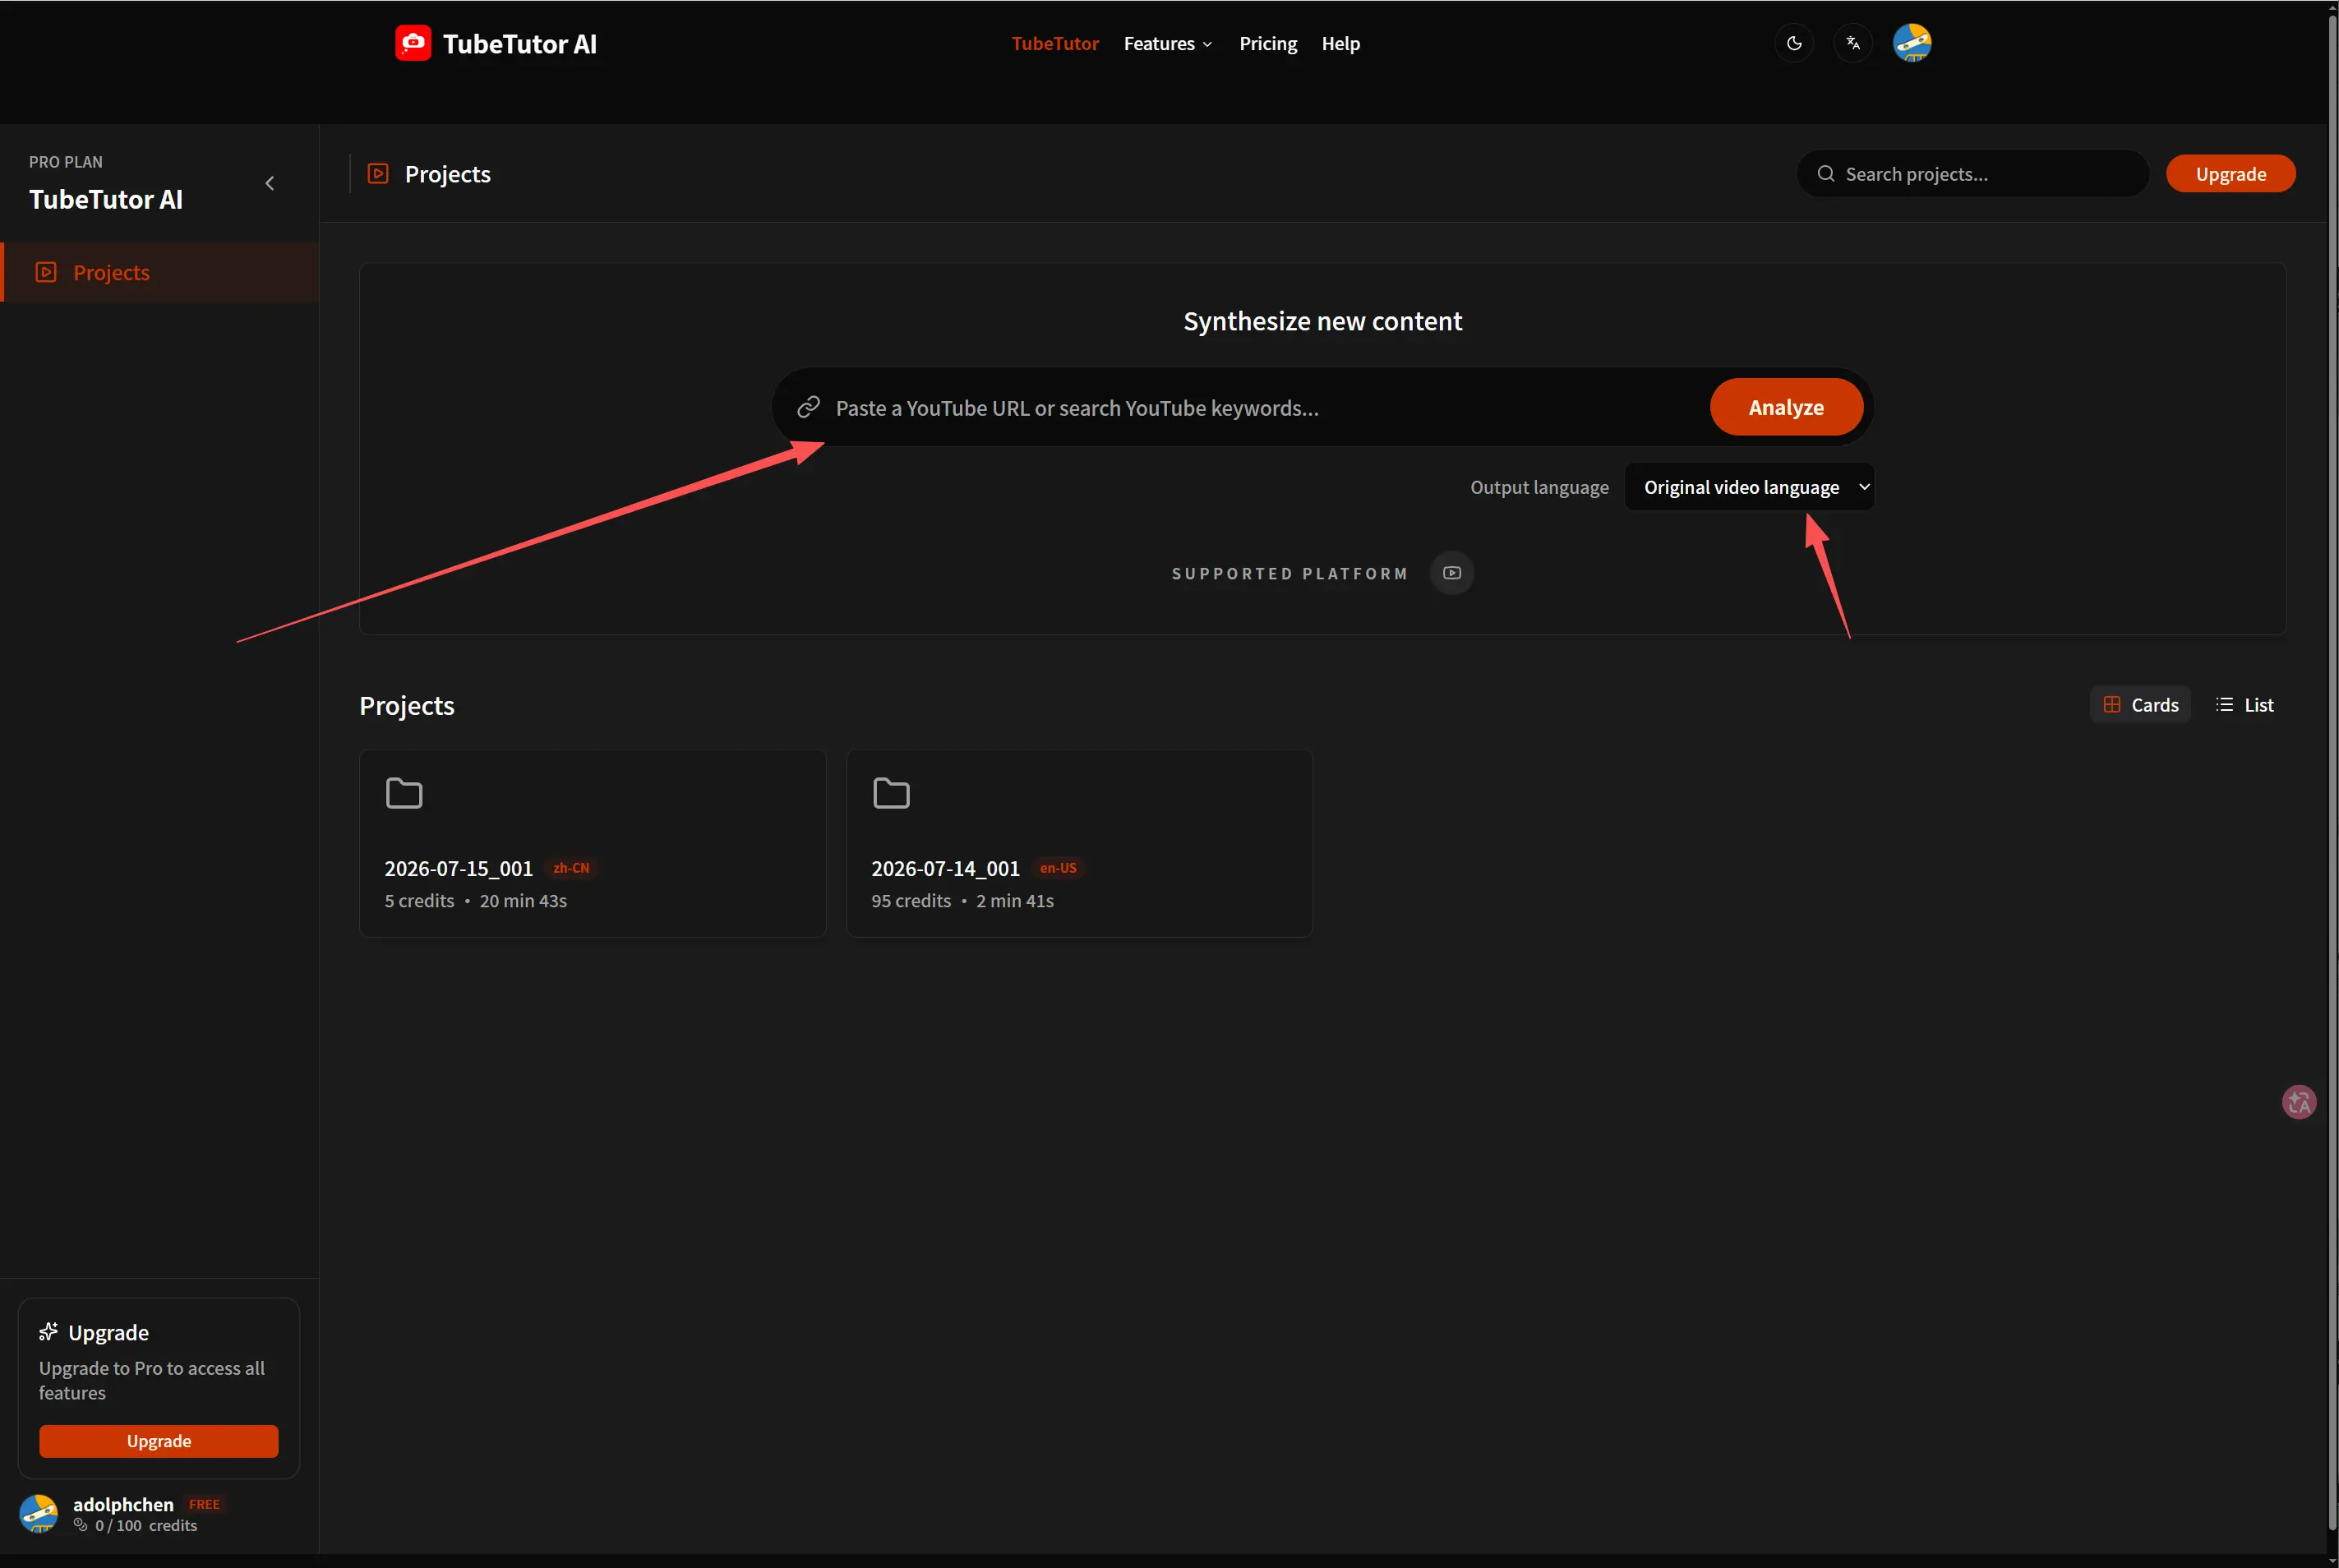Open project 2026-07-14_001
The image size is (2339, 1568).
point(1079,843)
